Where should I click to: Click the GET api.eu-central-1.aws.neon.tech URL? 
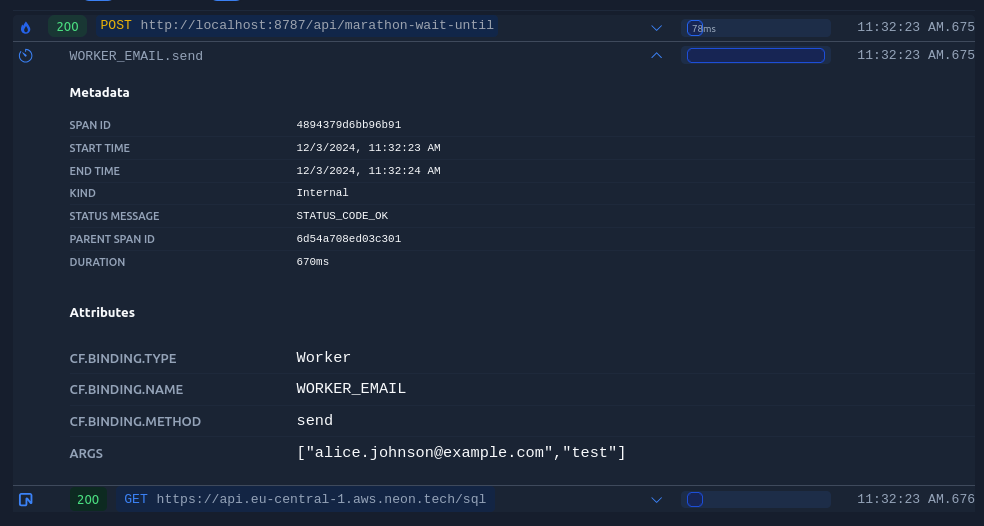click(x=320, y=499)
